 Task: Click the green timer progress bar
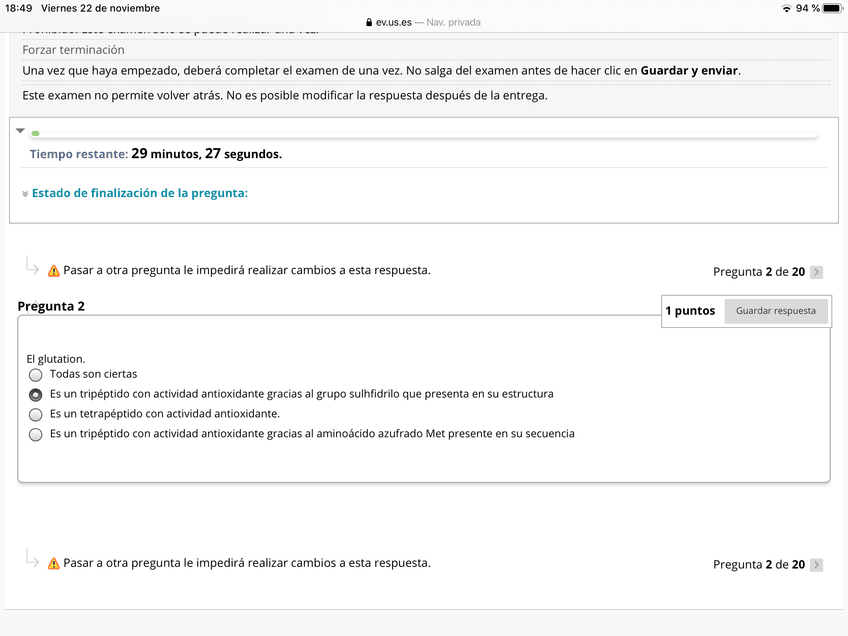pos(36,133)
